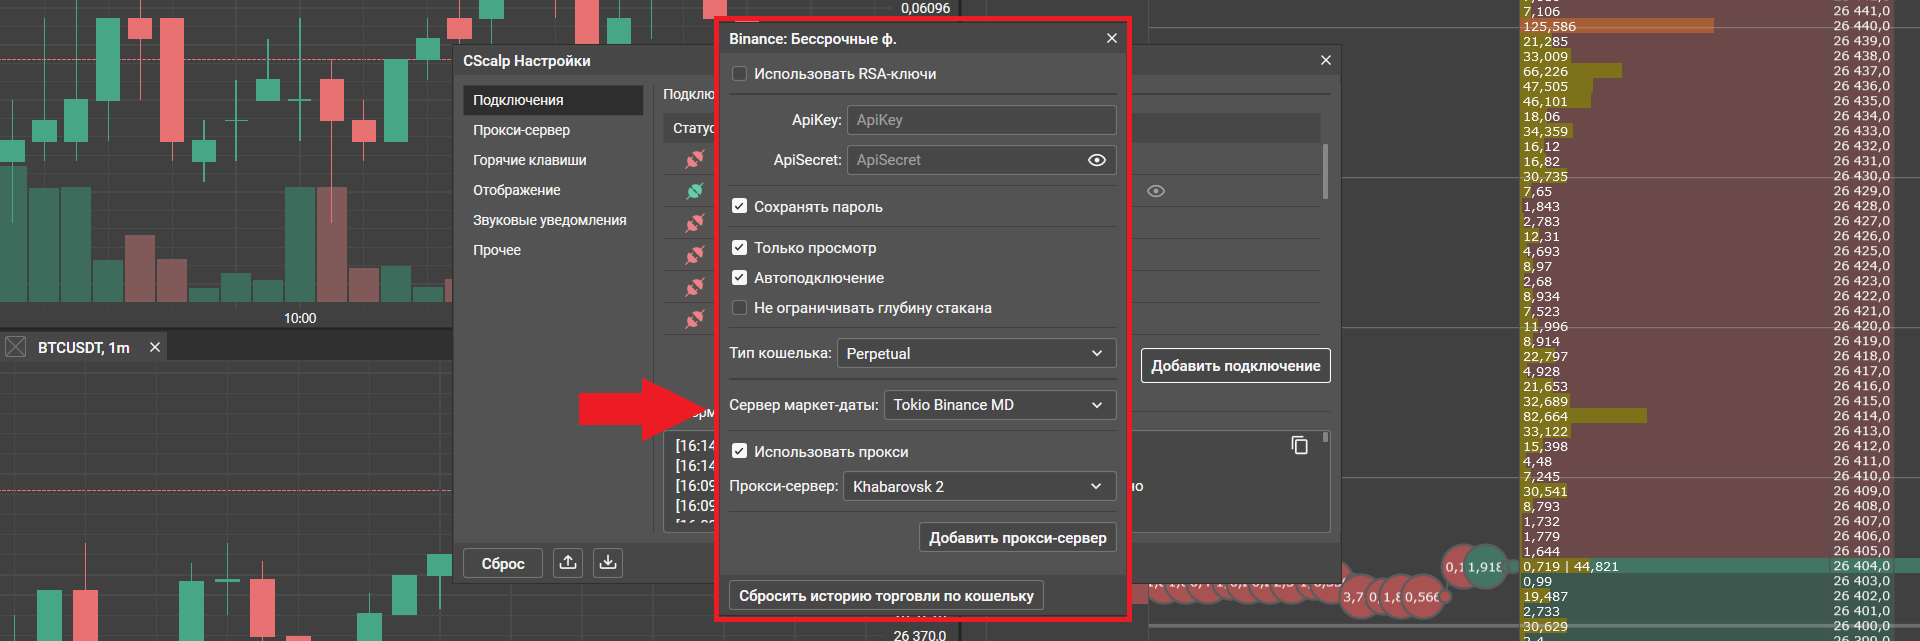Click Сбросить историю торговли по кошельку

tap(886, 595)
